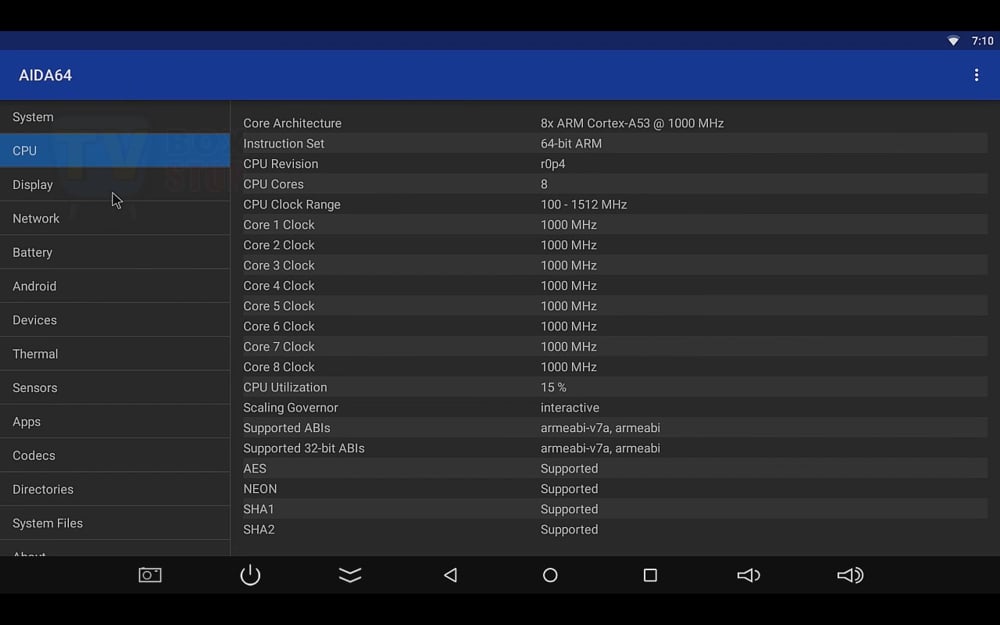Open the Android section

(x=115, y=286)
